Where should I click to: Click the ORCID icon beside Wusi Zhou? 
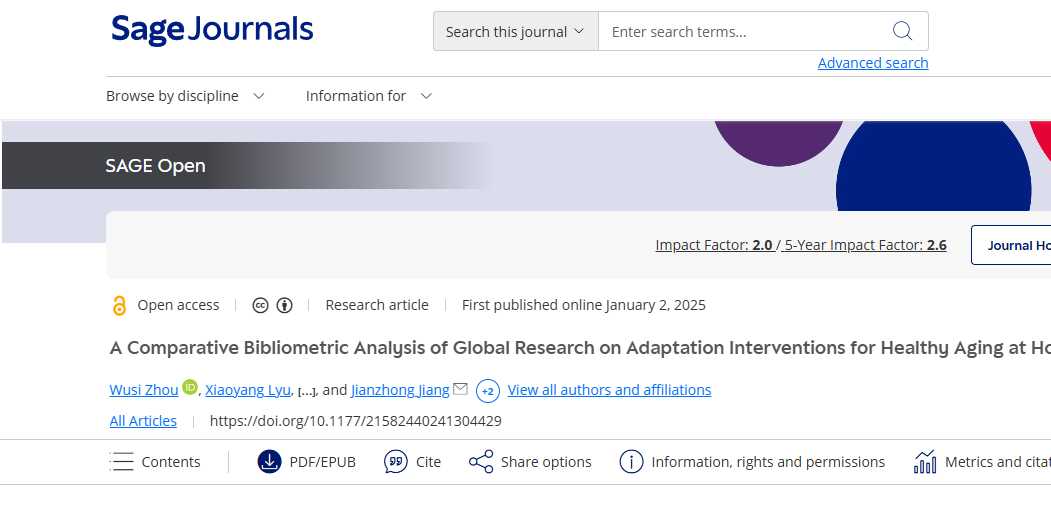(x=190, y=388)
